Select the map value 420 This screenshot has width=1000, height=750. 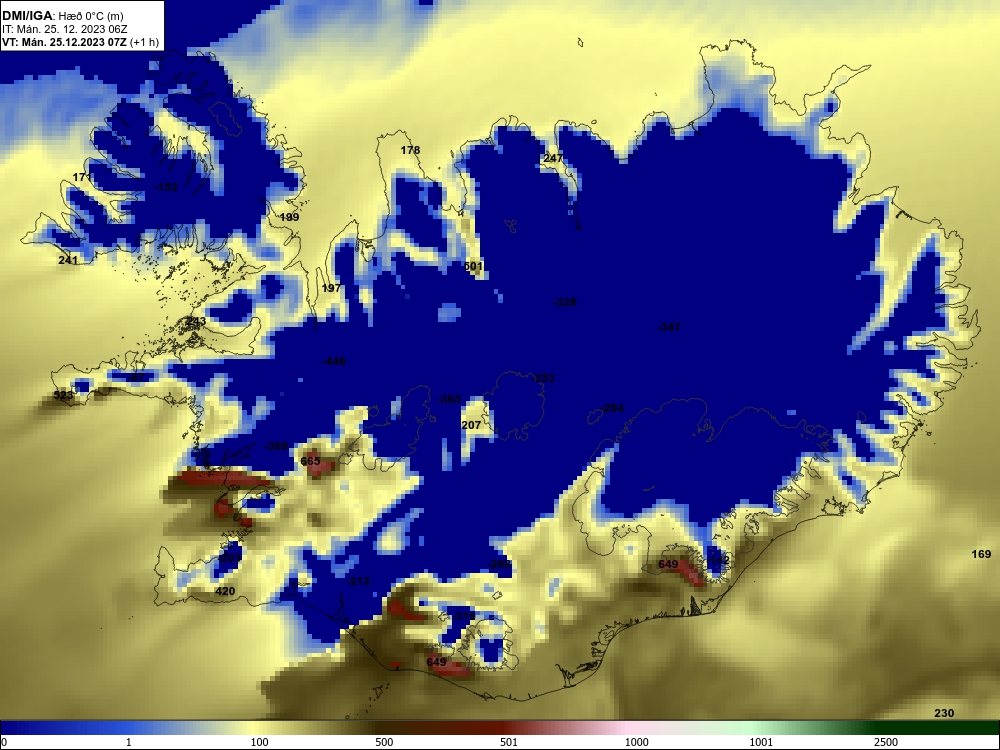(225, 591)
